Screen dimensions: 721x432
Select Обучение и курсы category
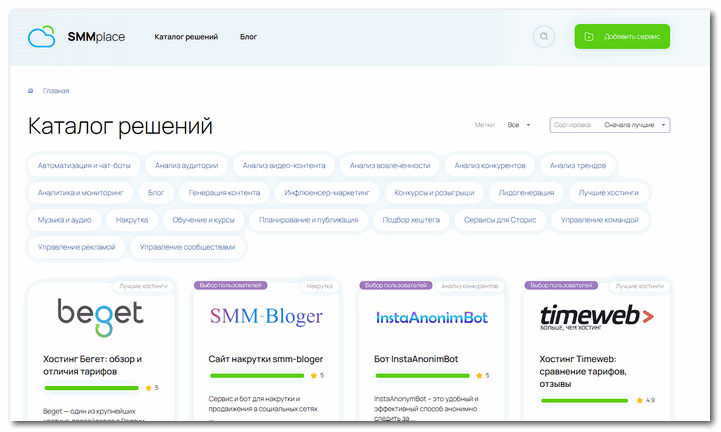click(x=203, y=219)
